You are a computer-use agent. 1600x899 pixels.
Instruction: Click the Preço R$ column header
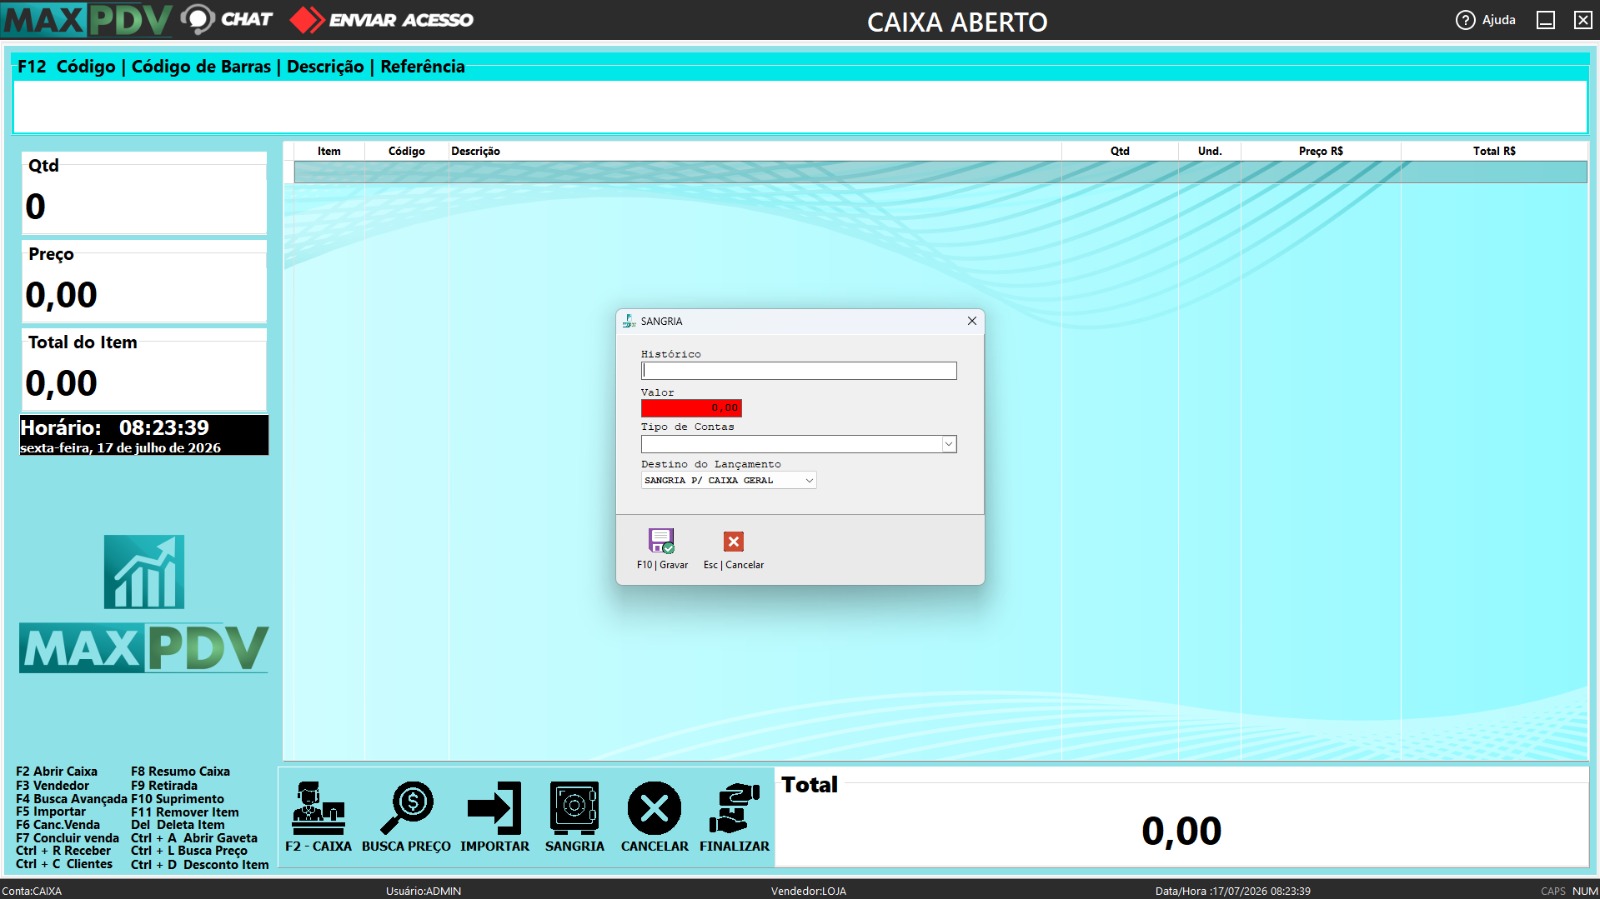point(1320,151)
